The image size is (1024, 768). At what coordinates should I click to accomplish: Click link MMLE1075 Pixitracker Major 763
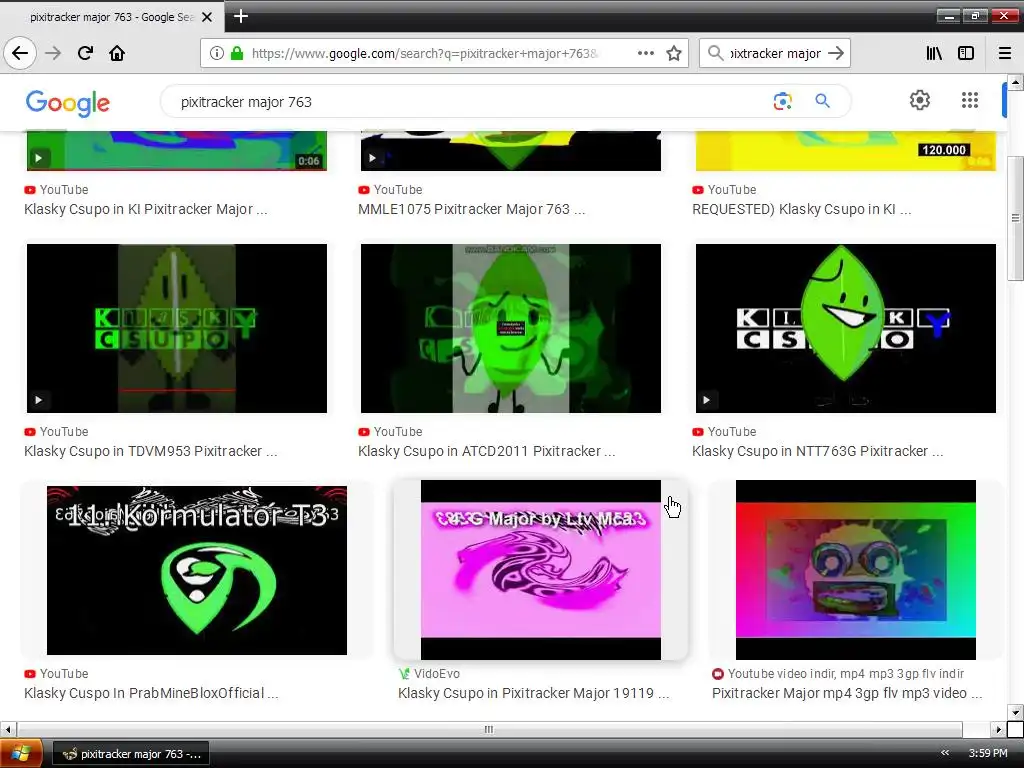click(x=472, y=209)
